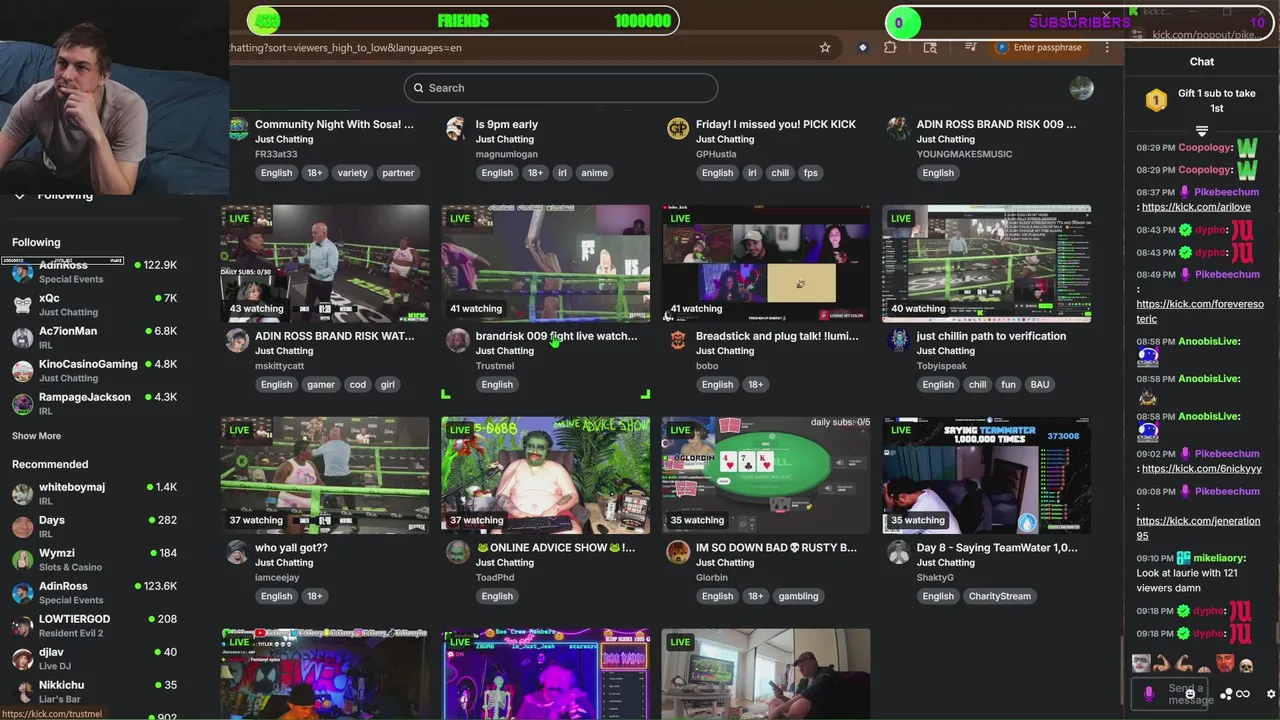1280x720 pixels.
Task: Open the kick.com/jeneration95 chat link
Action: tap(1198, 528)
